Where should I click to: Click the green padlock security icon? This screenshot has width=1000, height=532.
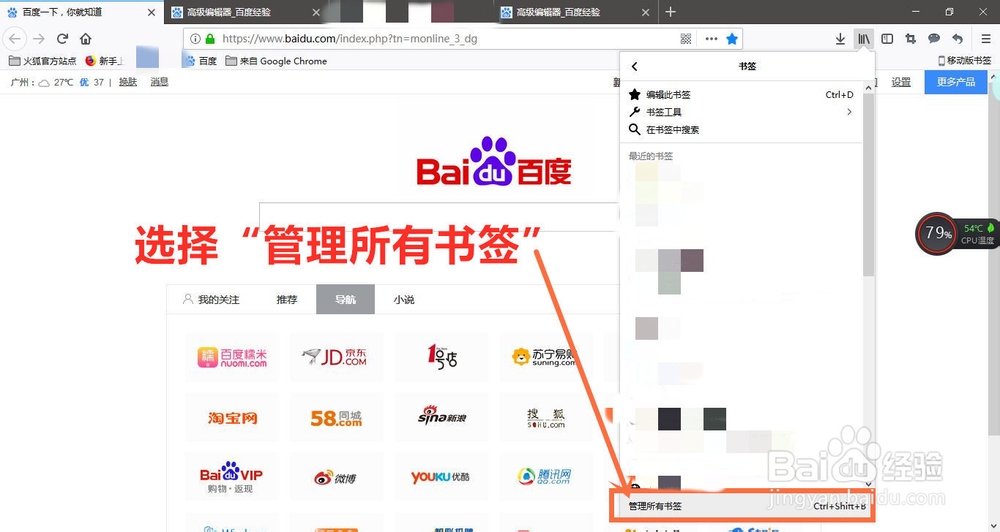click(210, 39)
